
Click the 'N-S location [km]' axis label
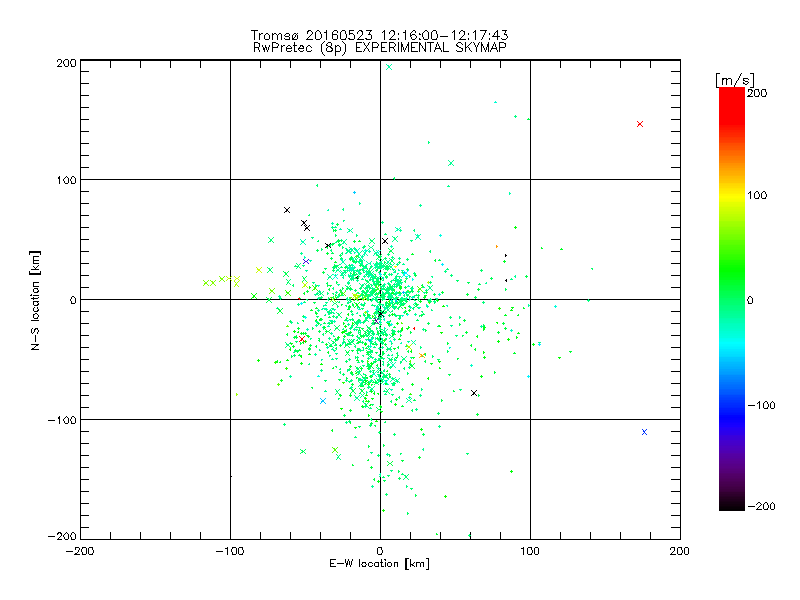[35, 300]
